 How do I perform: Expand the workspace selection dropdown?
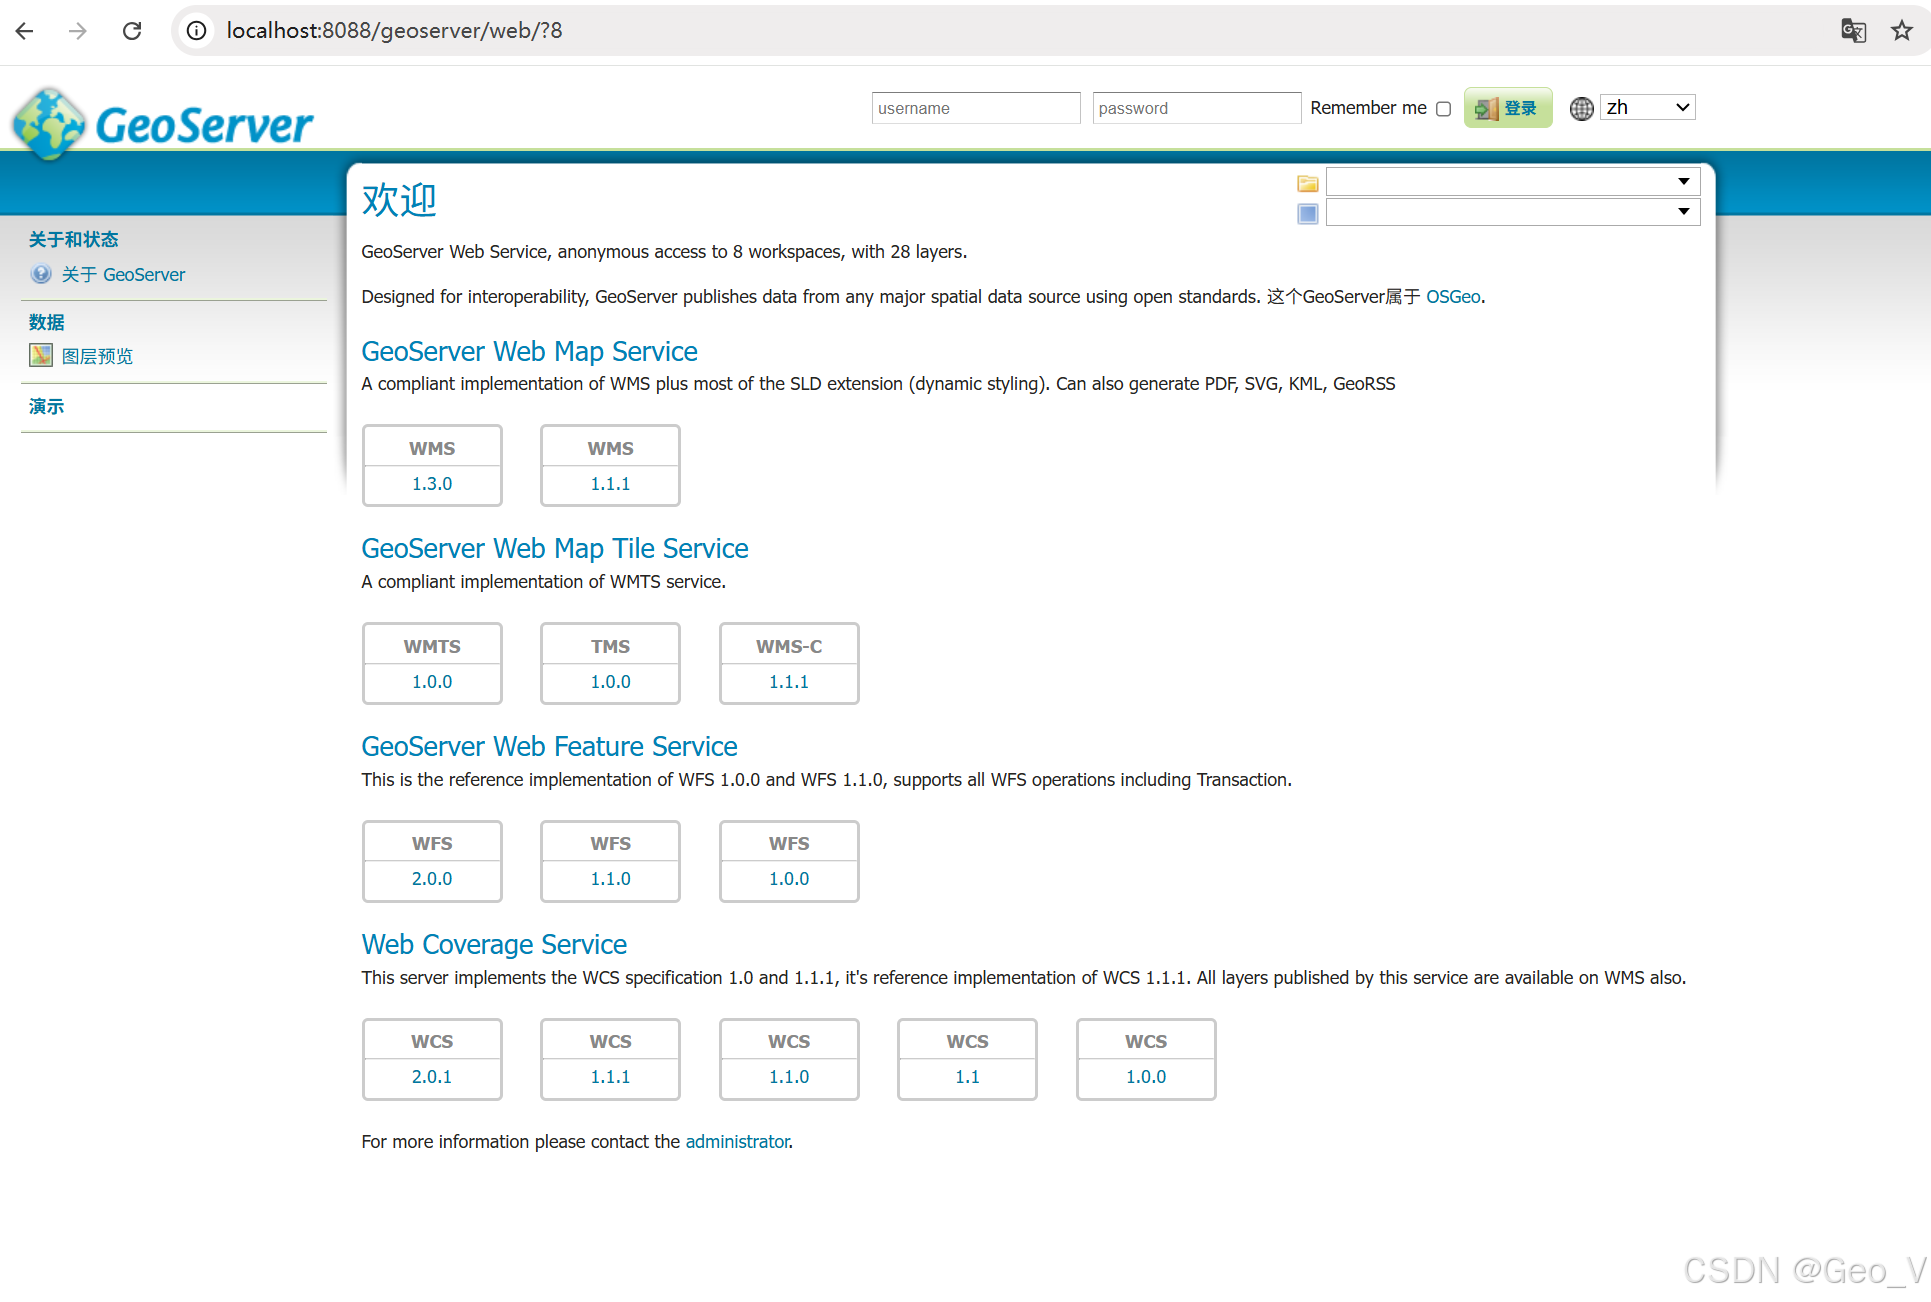click(1512, 181)
